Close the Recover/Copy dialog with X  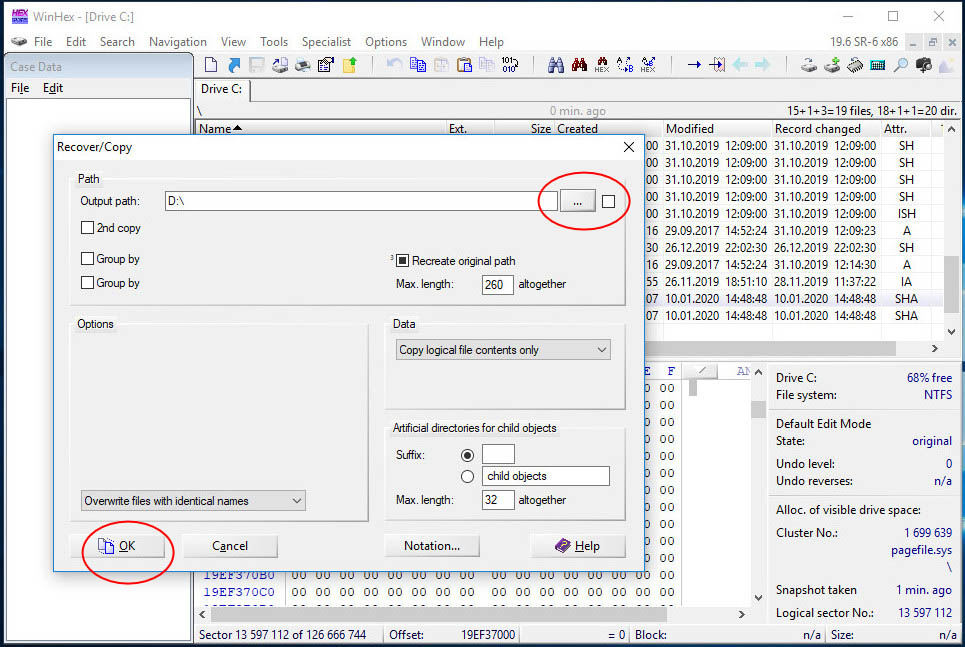[x=628, y=147]
